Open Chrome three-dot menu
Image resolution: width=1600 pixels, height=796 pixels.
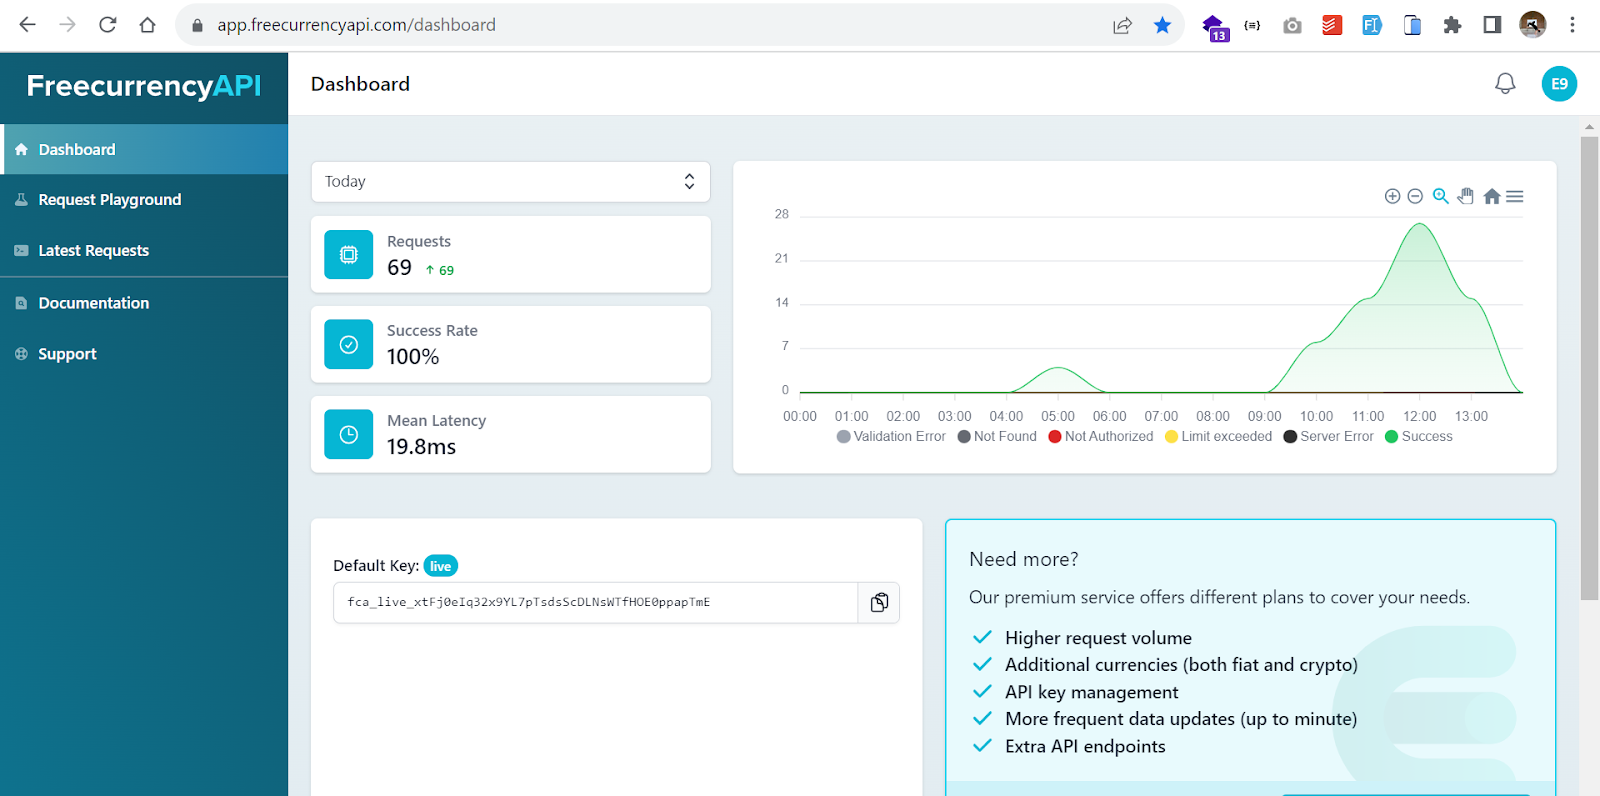[x=1572, y=25]
